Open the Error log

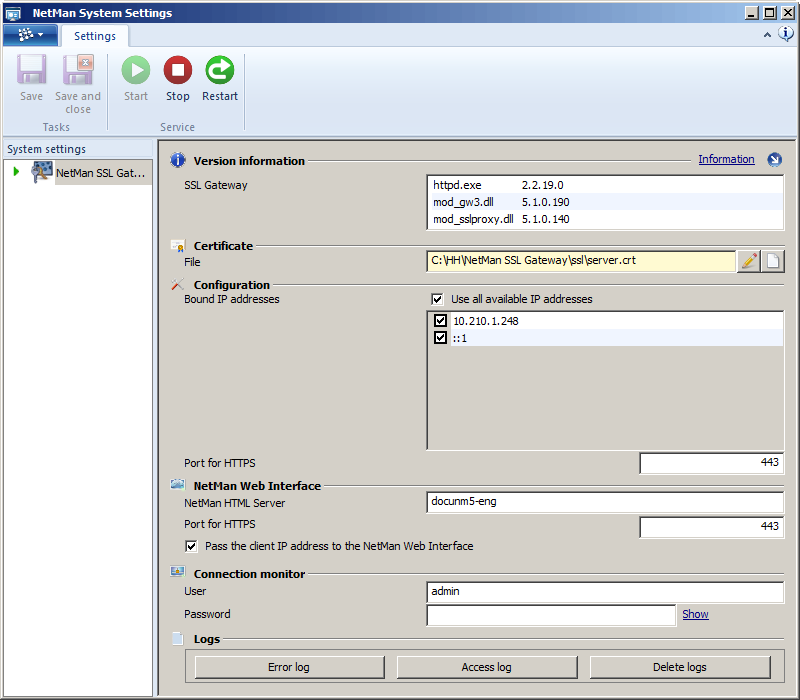288,667
